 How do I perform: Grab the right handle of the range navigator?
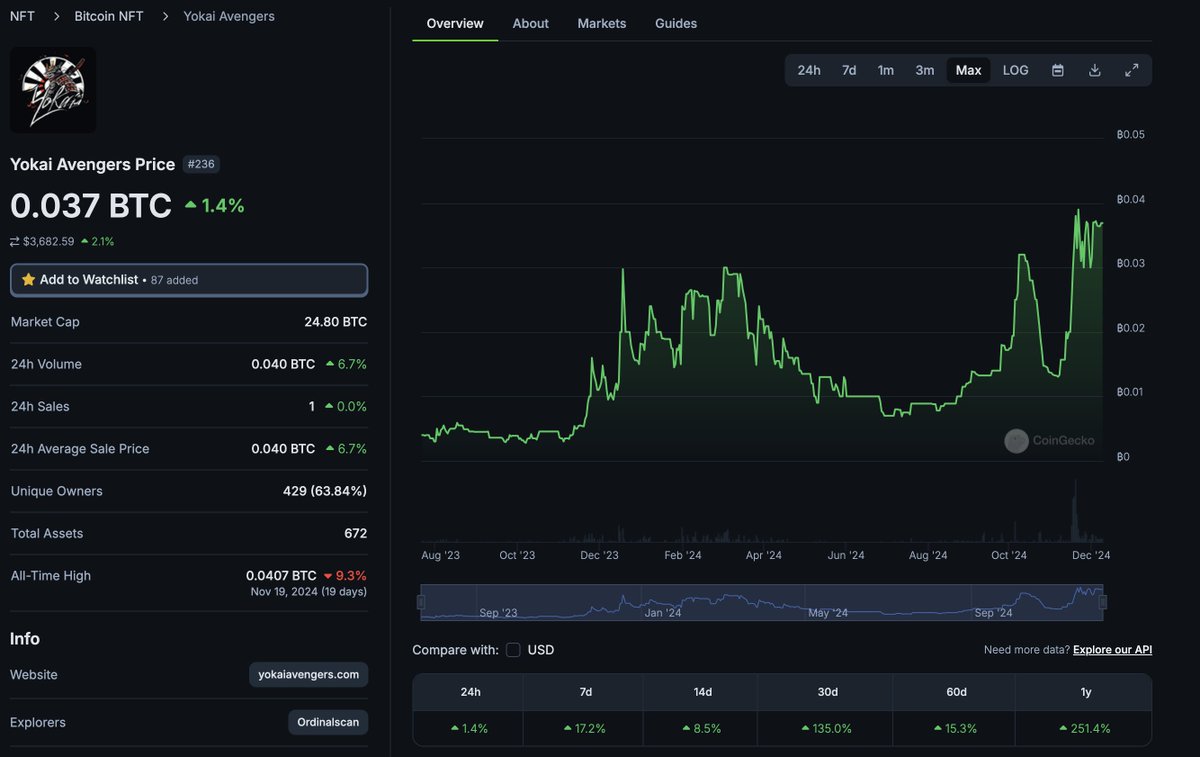[x=1104, y=602]
